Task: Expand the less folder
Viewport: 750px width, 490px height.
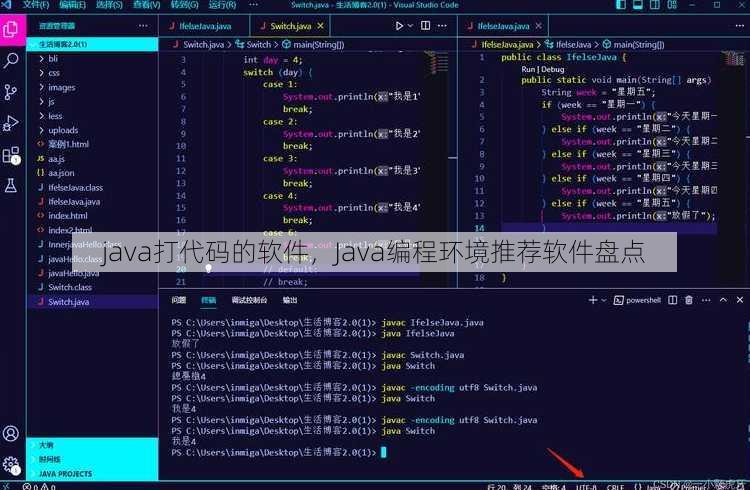Action: (x=92, y=116)
